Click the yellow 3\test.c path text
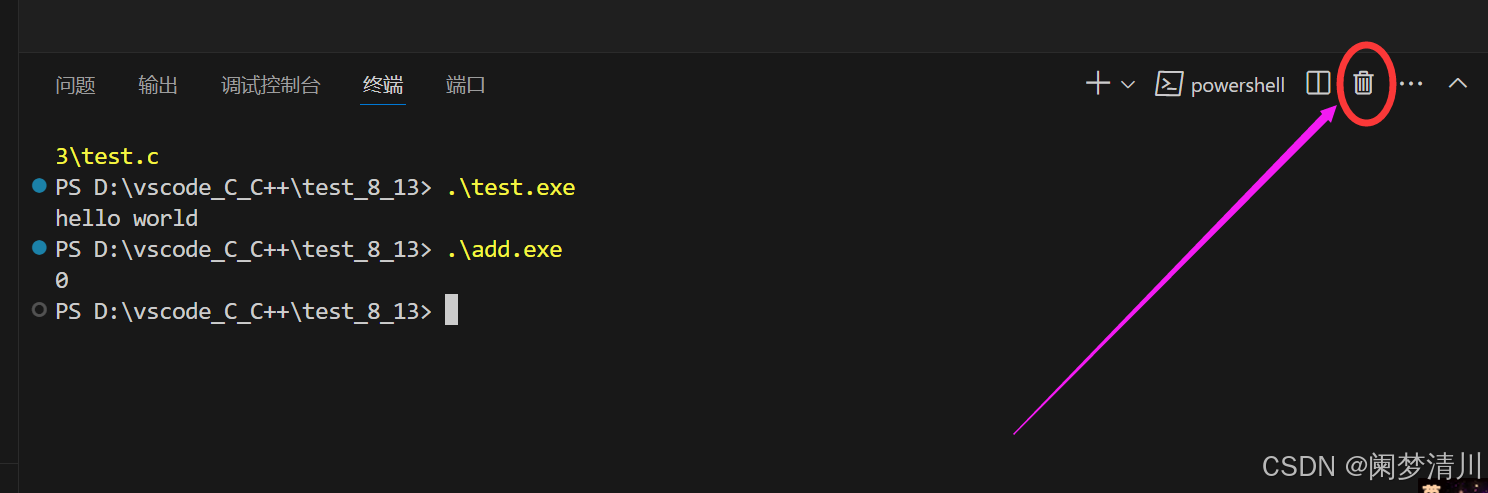The width and height of the screenshot is (1488, 493). pos(107,157)
